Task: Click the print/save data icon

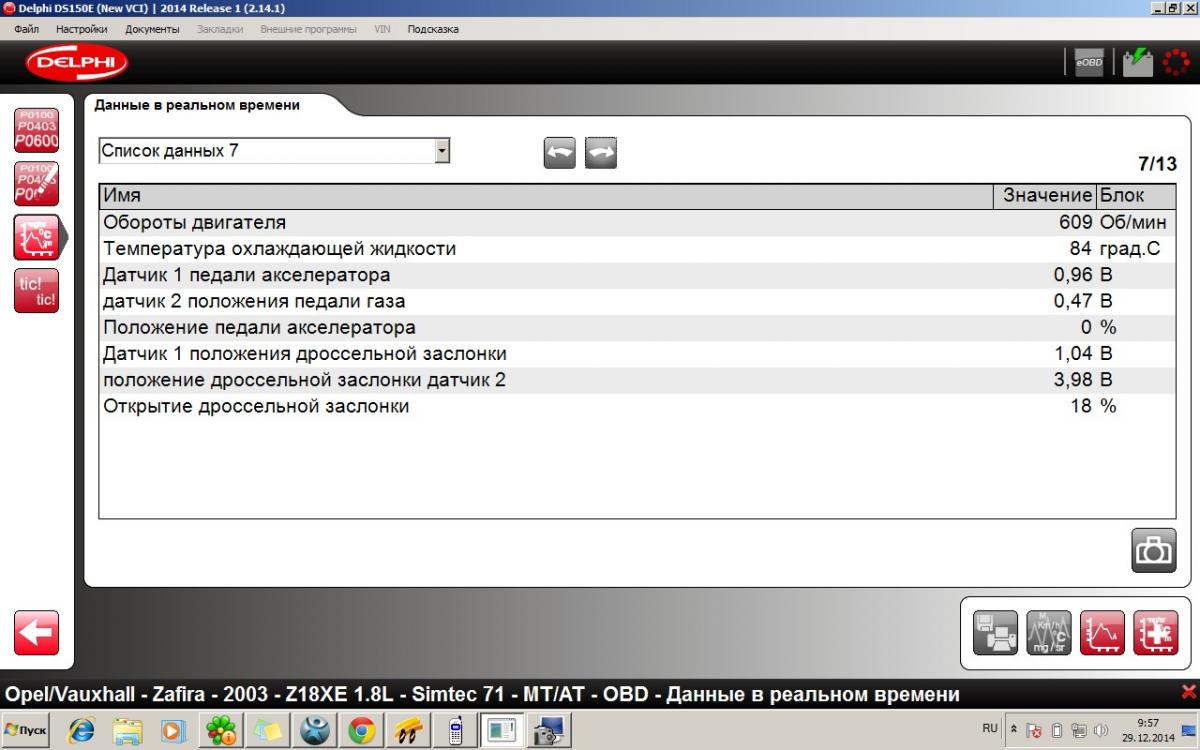Action: [995, 633]
